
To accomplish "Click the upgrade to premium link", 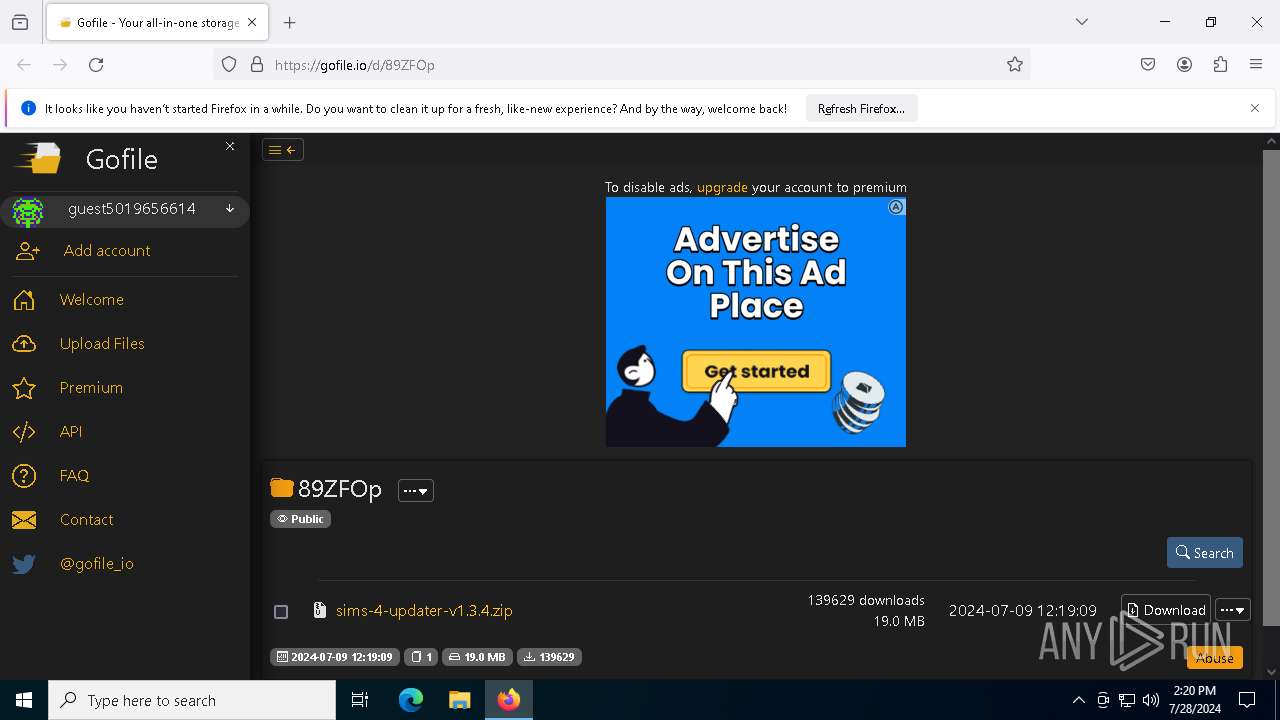I will point(722,187).
